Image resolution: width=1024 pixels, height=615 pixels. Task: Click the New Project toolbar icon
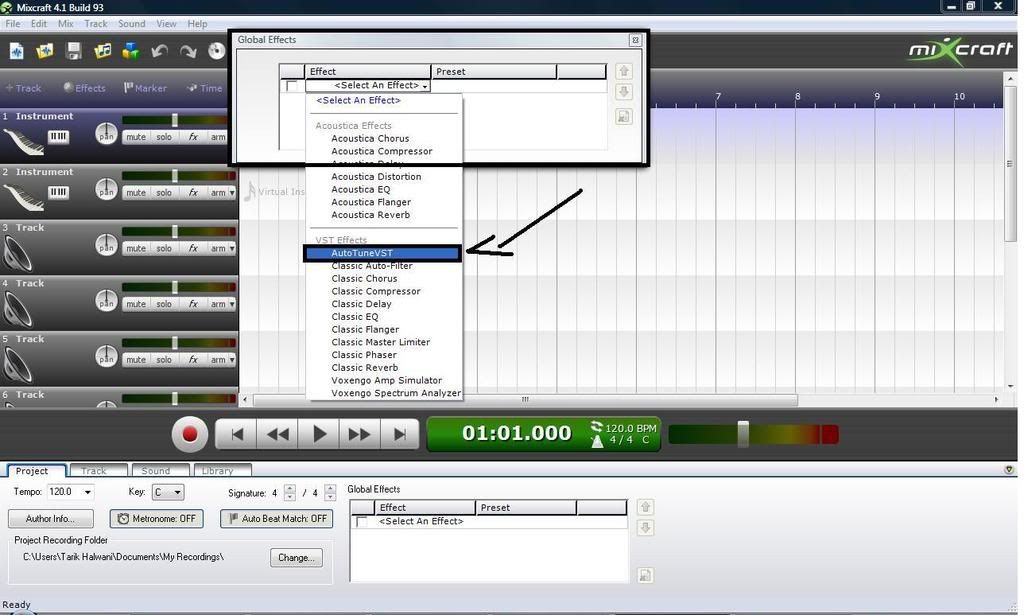click(16, 51)
